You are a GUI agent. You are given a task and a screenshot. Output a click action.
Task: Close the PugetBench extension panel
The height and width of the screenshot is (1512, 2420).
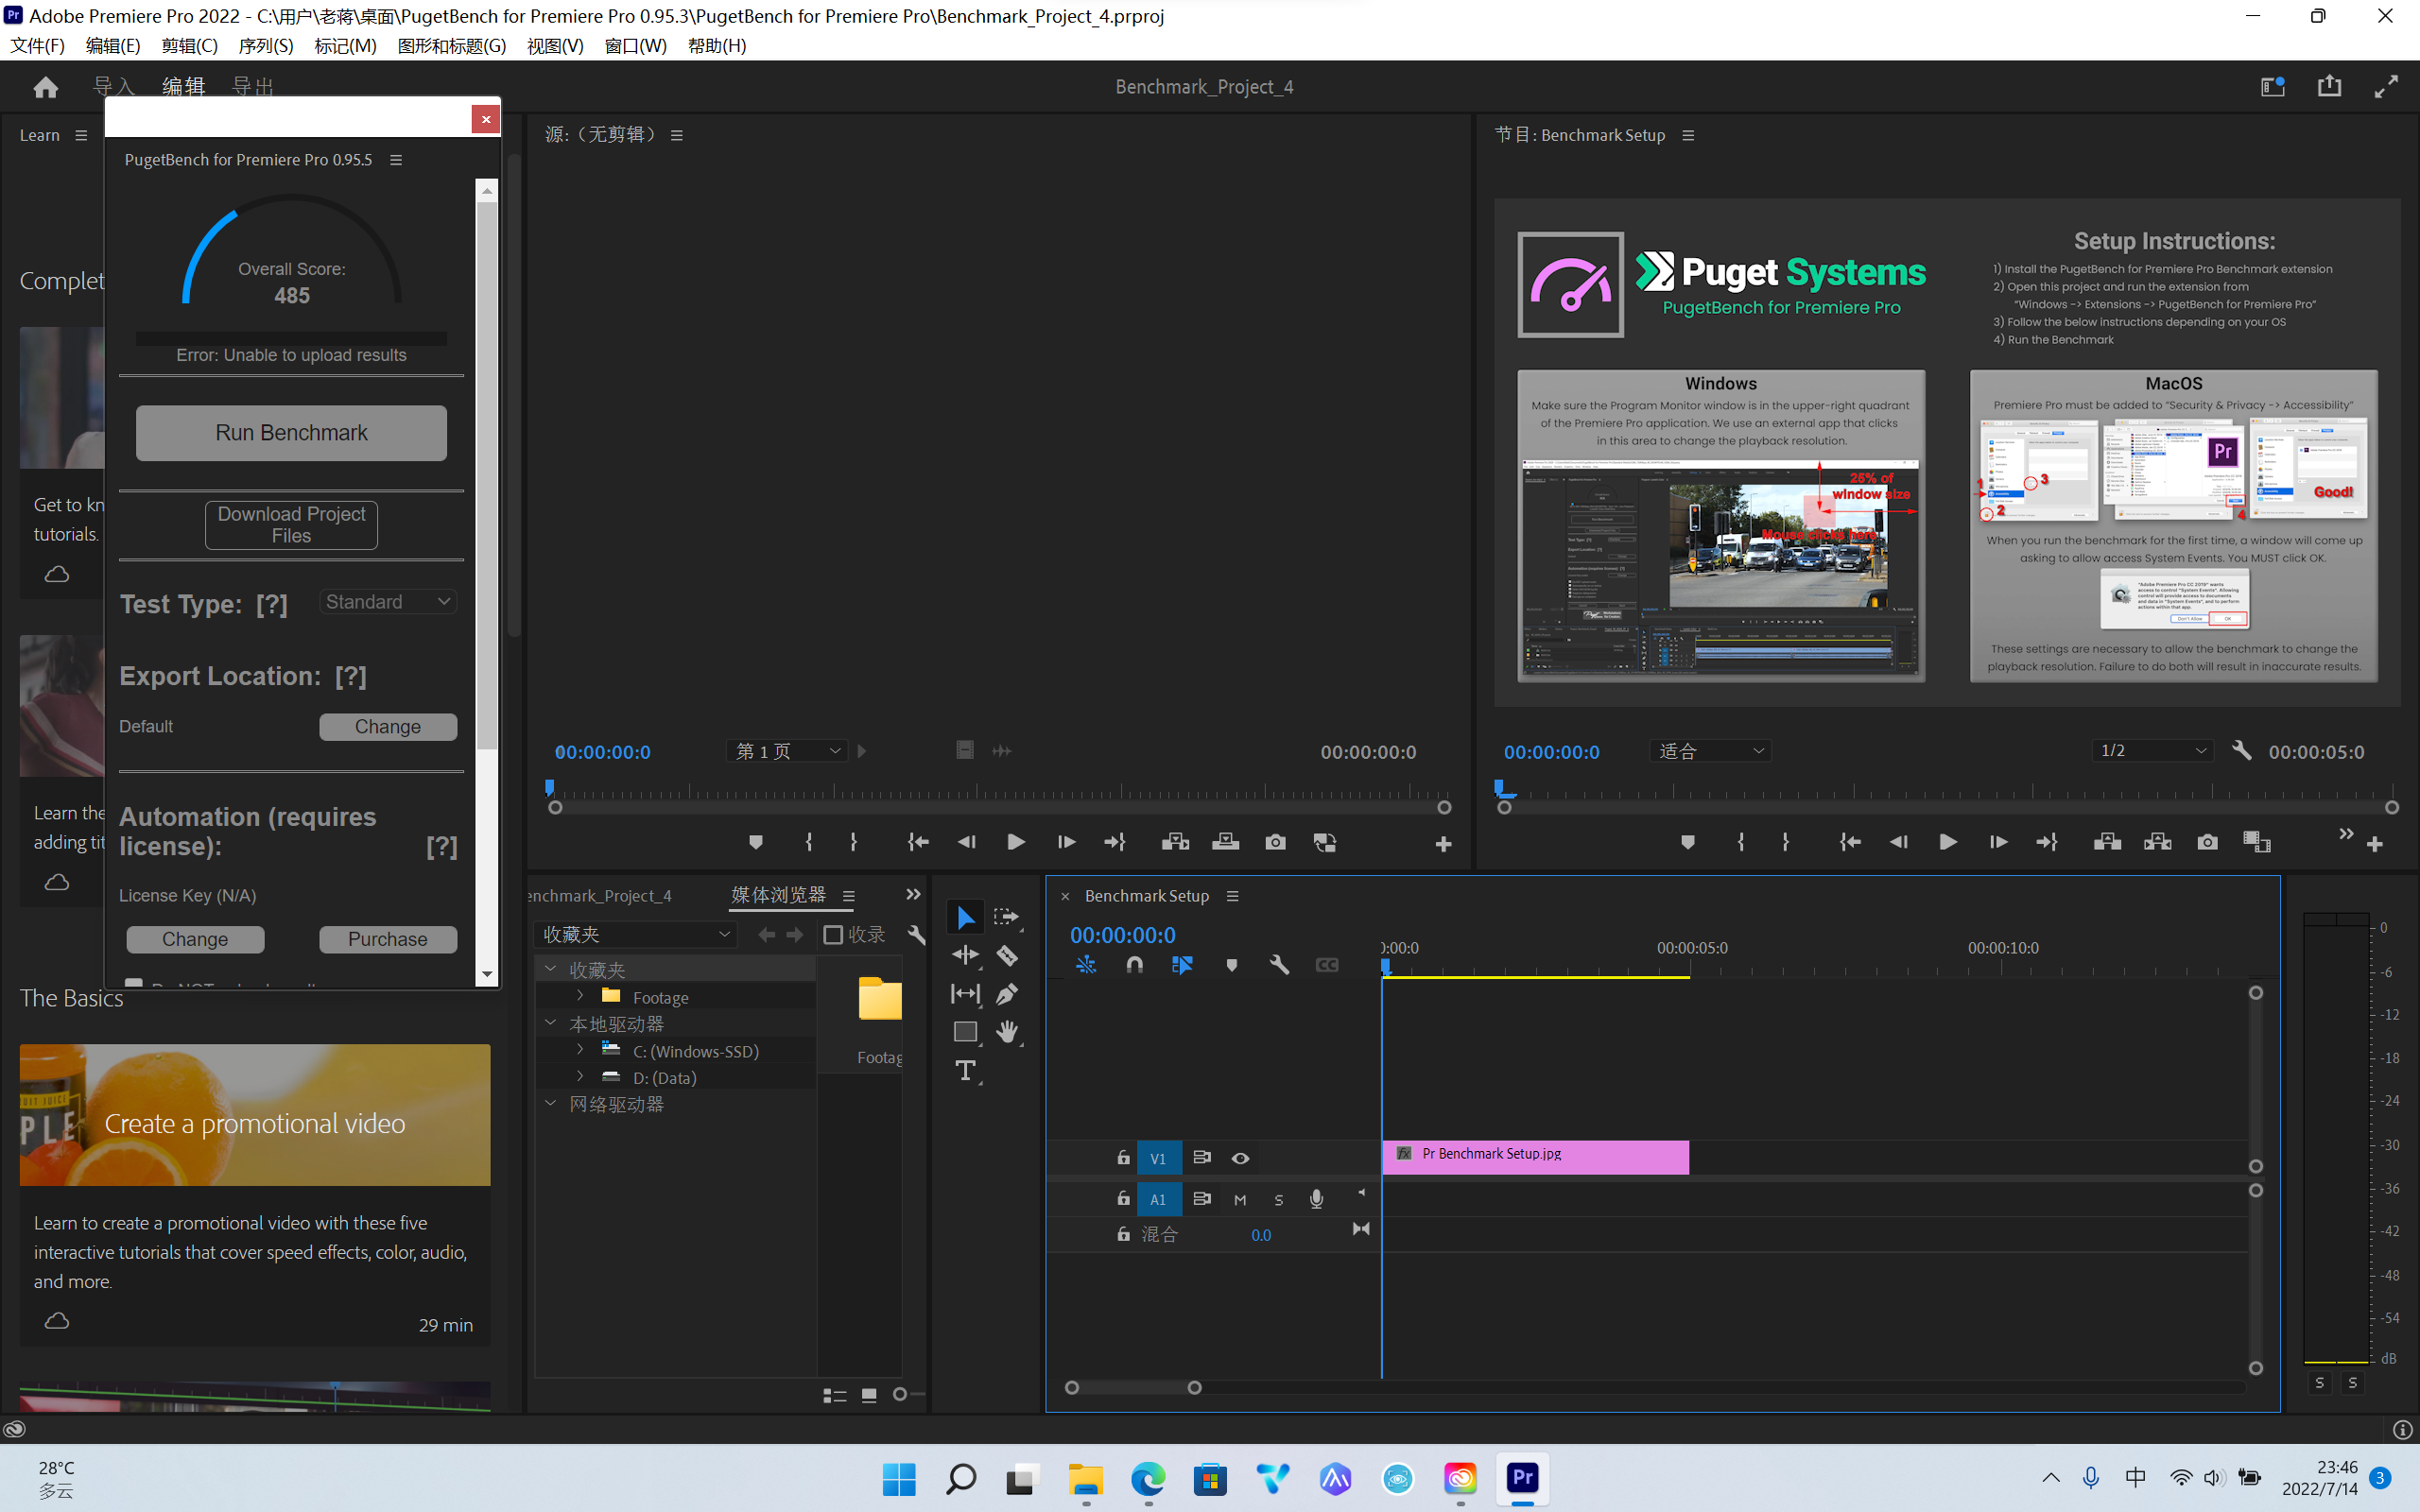tap(486, 119)
